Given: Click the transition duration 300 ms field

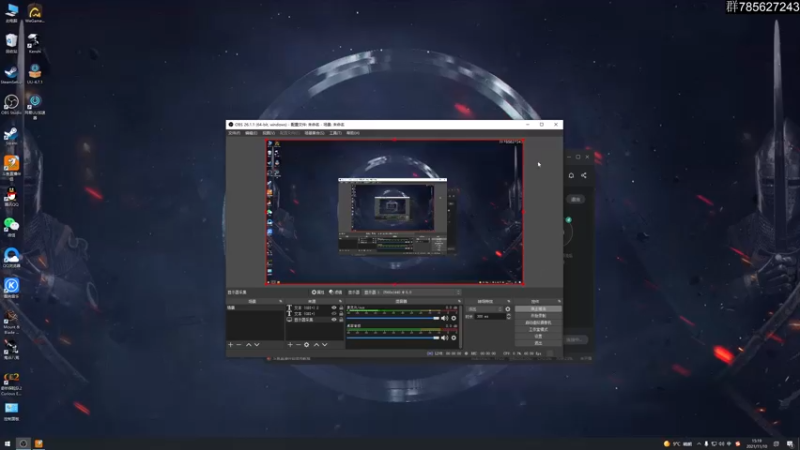Looking at the screenshot, I should [x=490, y=317].
